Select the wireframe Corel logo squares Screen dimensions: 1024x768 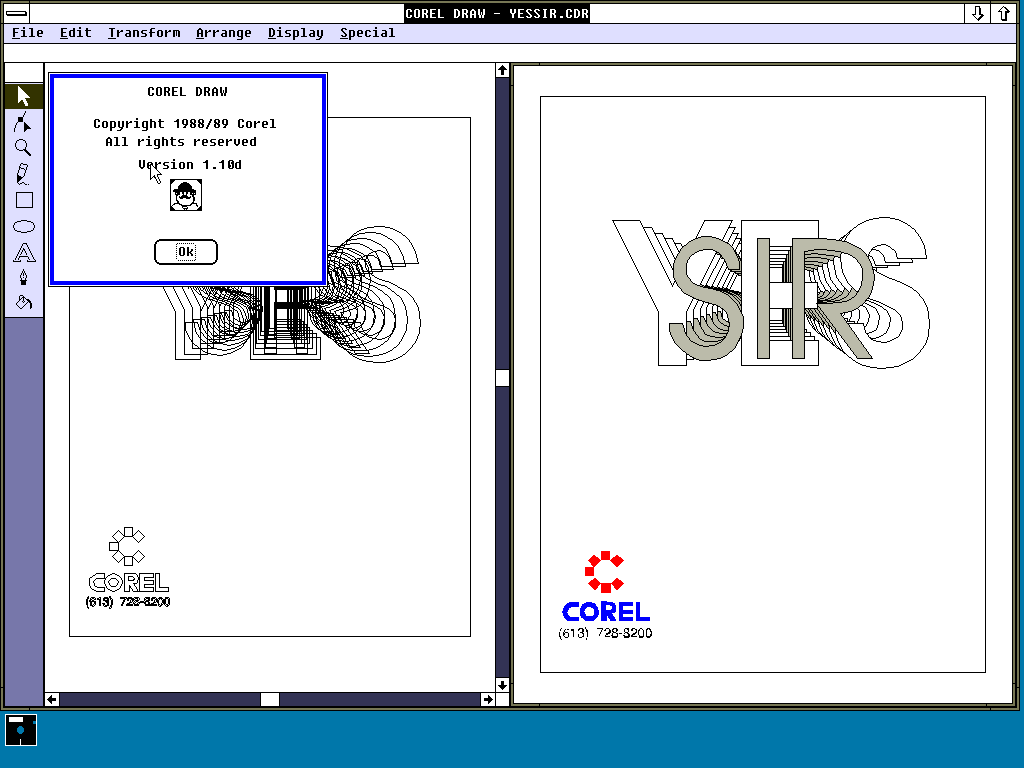tap(127, 546)
